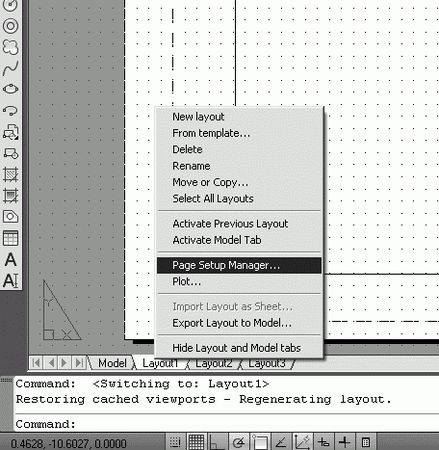Select Rename in the context menu
439x450 pixels.
pos(239,166)
